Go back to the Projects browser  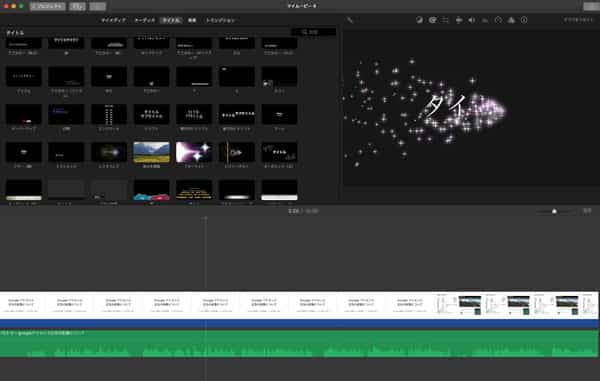(x=47, y=6)
